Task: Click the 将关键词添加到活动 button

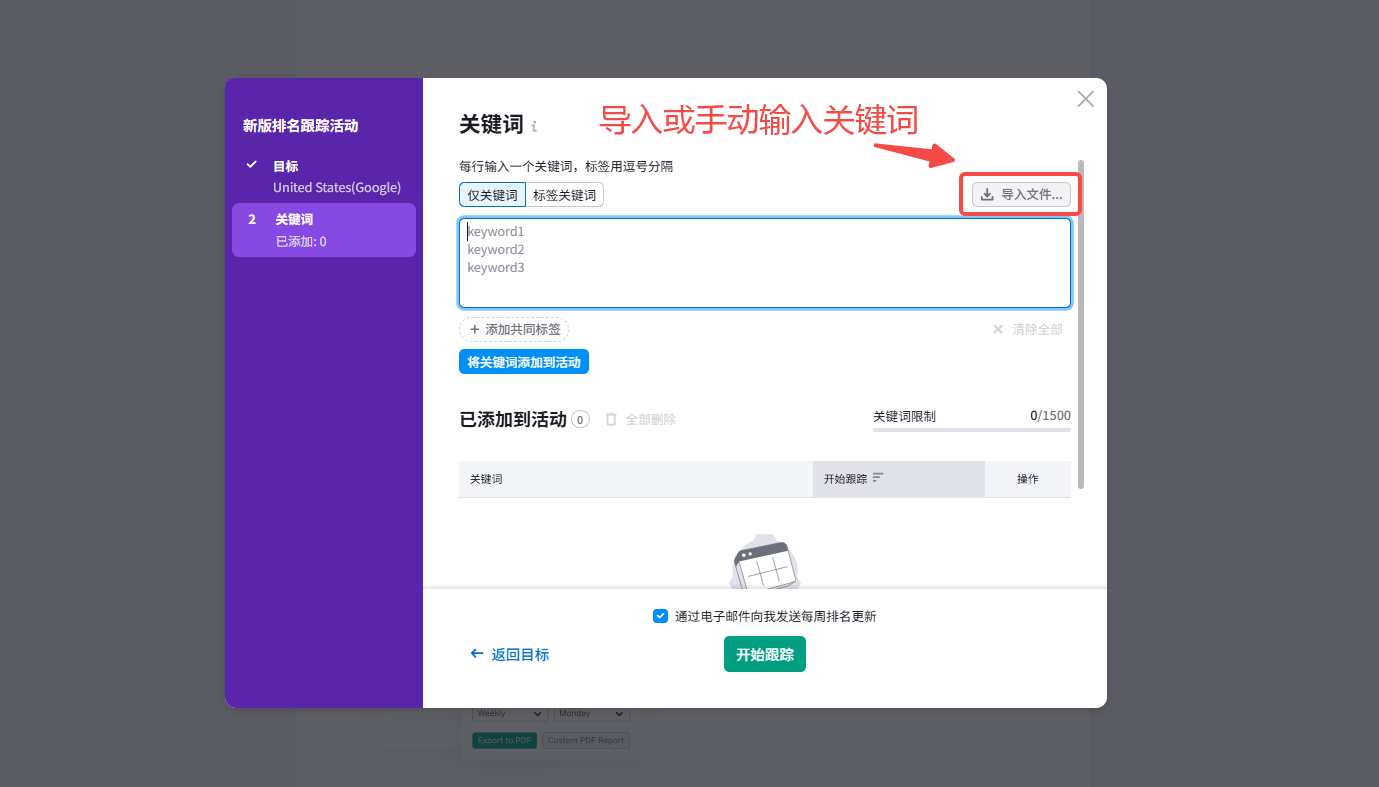Action: click(x=523, y=361)
